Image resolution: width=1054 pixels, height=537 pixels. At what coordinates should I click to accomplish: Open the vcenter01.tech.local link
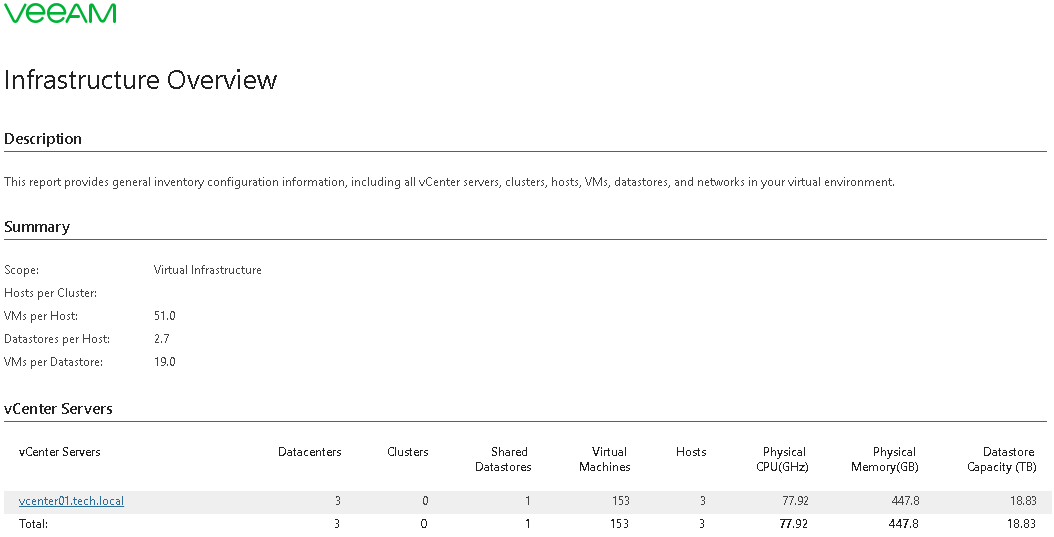(x=71, y=501)
